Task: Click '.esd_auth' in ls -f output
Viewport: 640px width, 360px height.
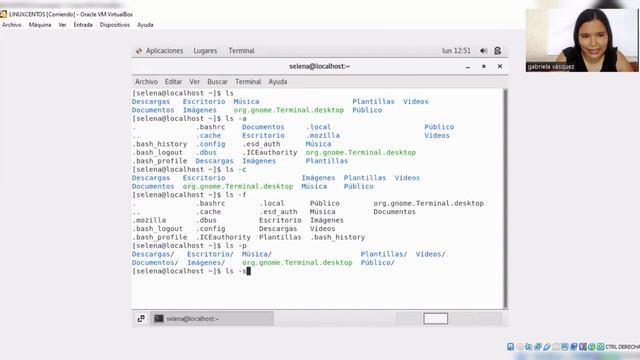Action: [x=278, y=212]
